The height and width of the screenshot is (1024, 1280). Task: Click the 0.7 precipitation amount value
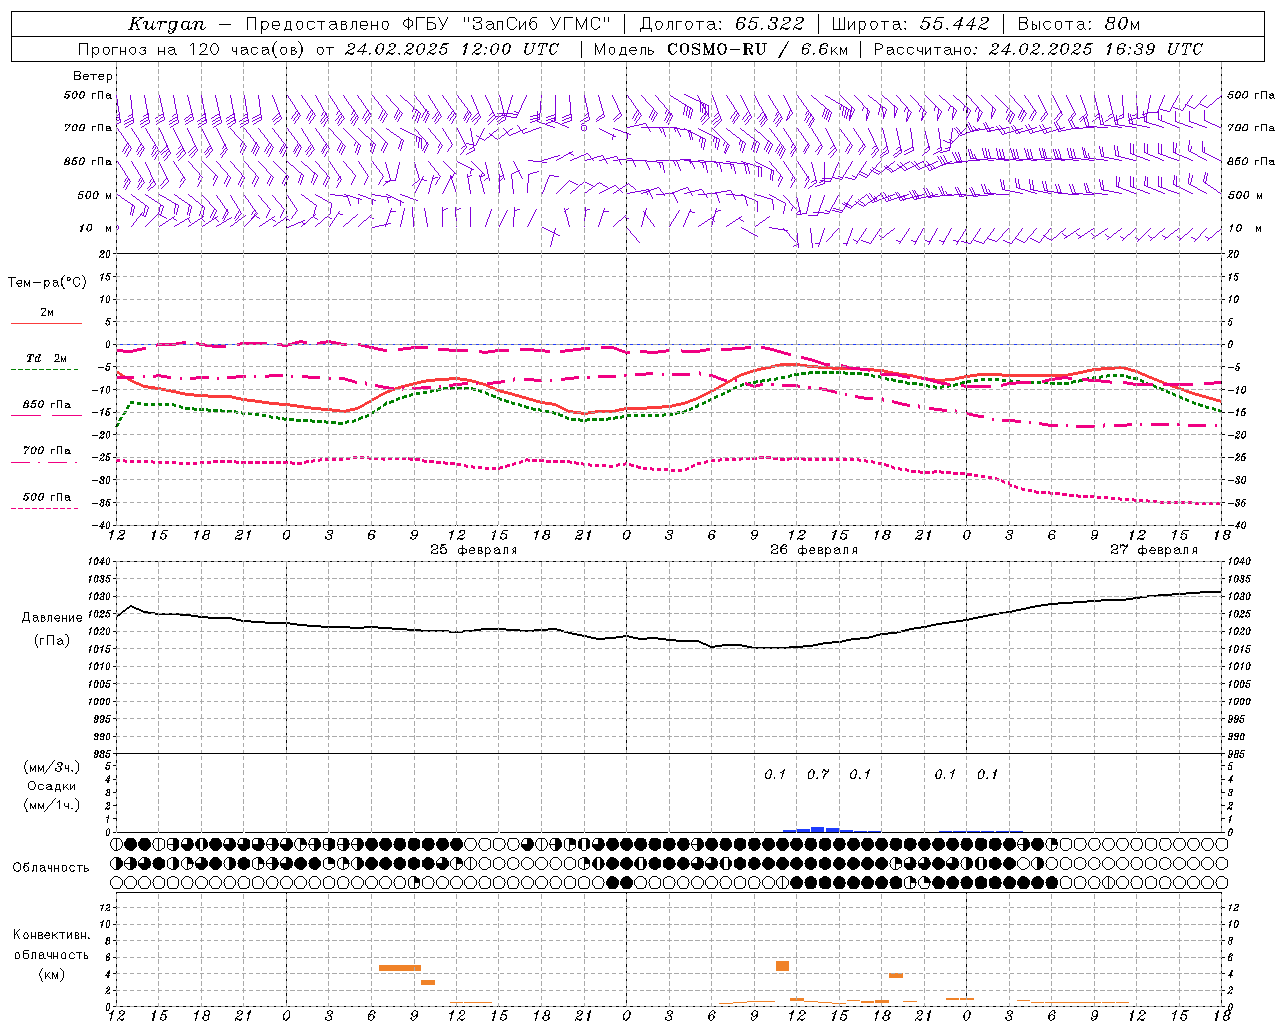(818, 774)
